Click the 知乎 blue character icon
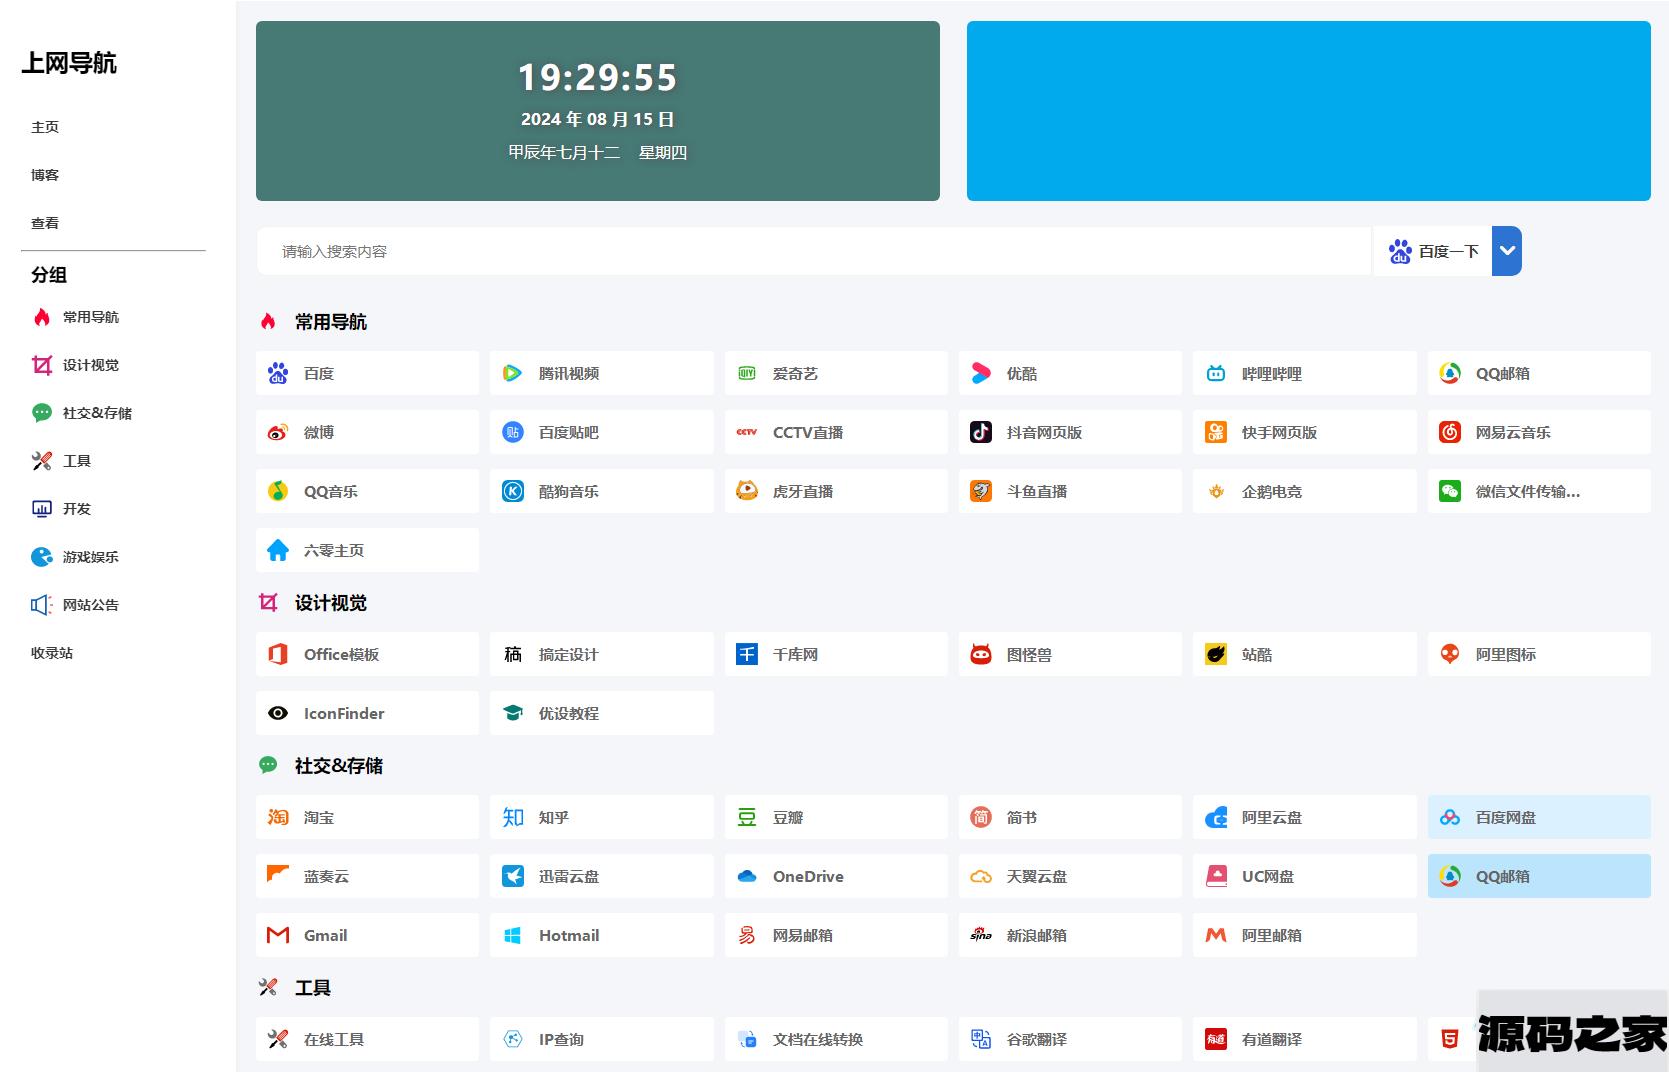Viewport: 1669px width, 1072px height. coord(512,817)
